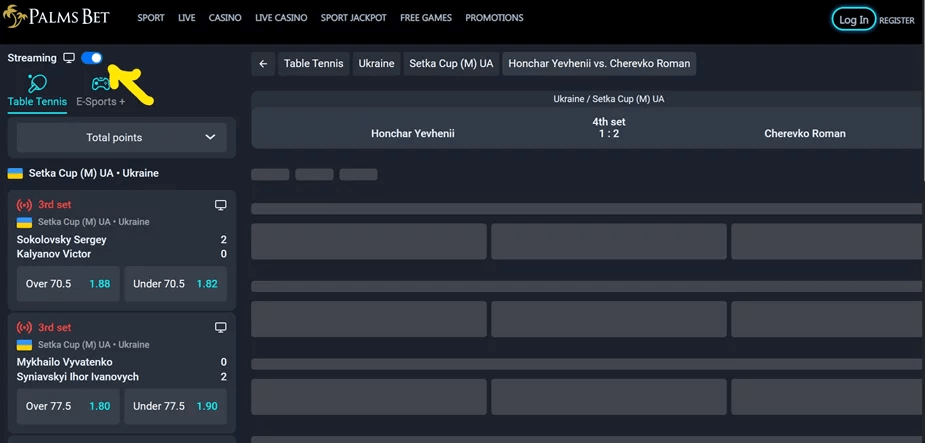Select the Table Tennis sport icon
Viewport: 925px width, 443px height.
[37, 85]
